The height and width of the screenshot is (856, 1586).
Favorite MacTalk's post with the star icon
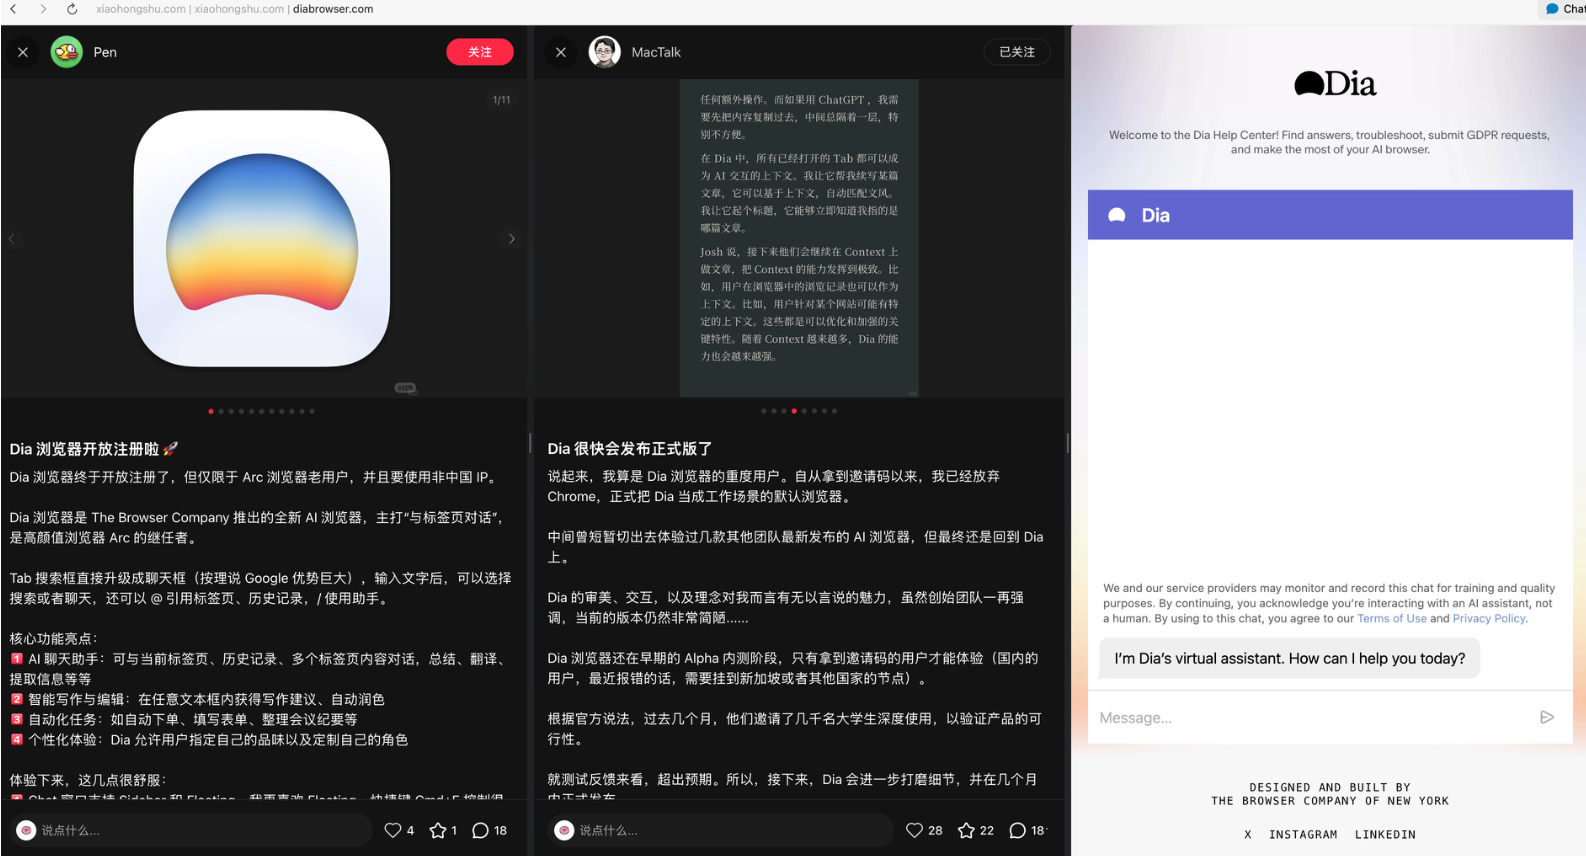pos(966,830)
